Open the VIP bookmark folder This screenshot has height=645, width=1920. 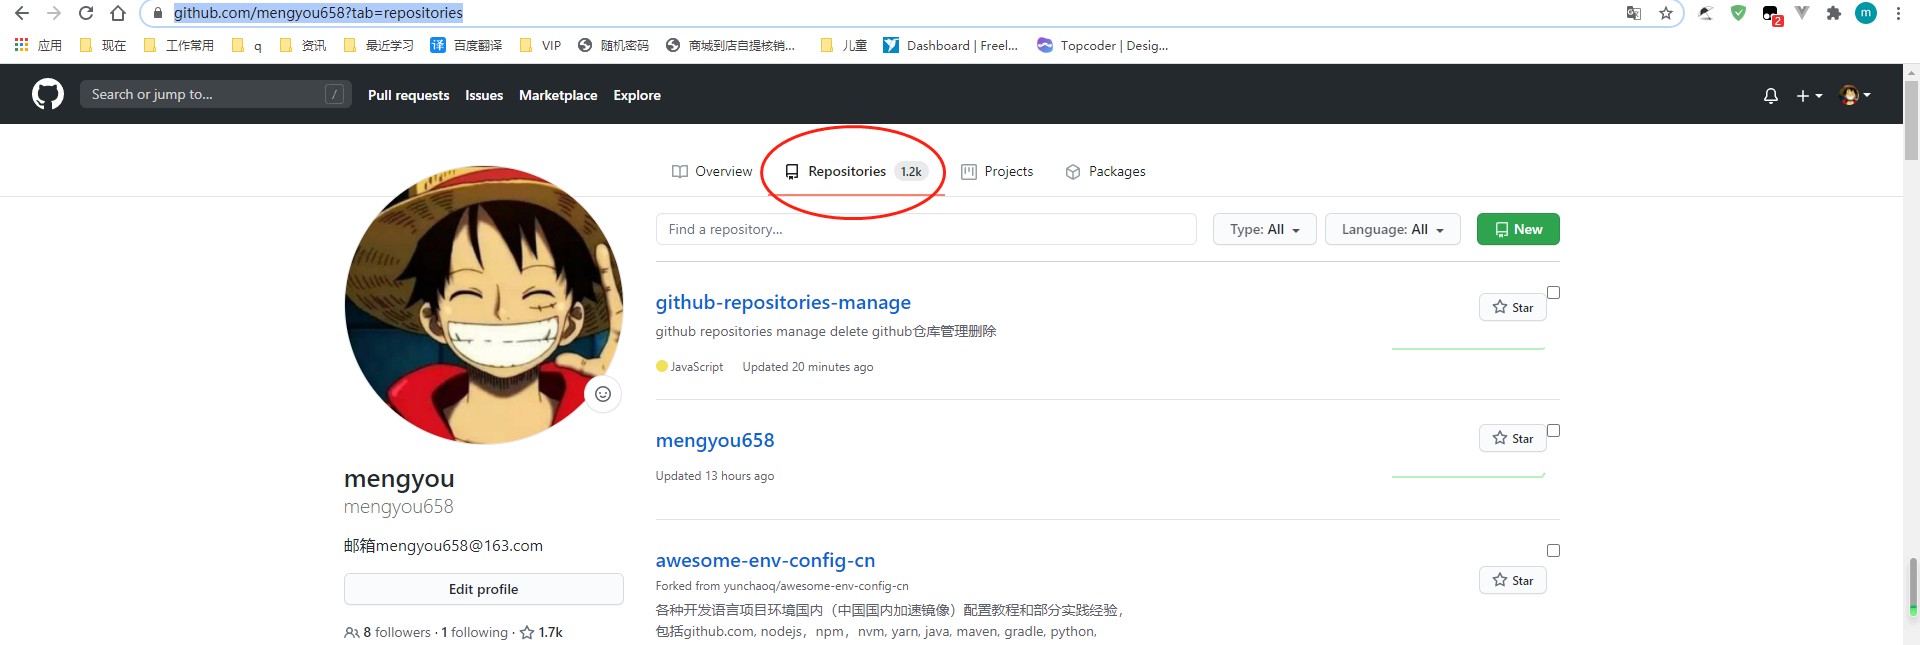pos(540,45)
